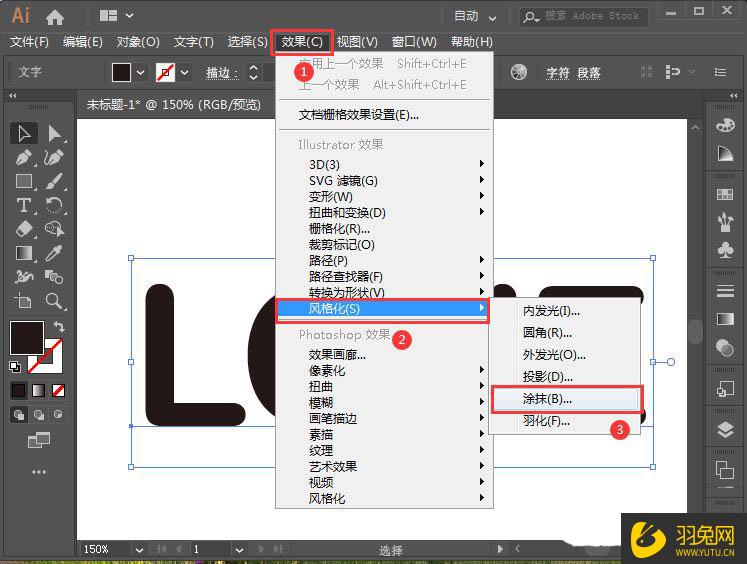Select the Selection tool arrow
Image resolution: width=747 pixels, height=564 pixels.
coord(24,133)
